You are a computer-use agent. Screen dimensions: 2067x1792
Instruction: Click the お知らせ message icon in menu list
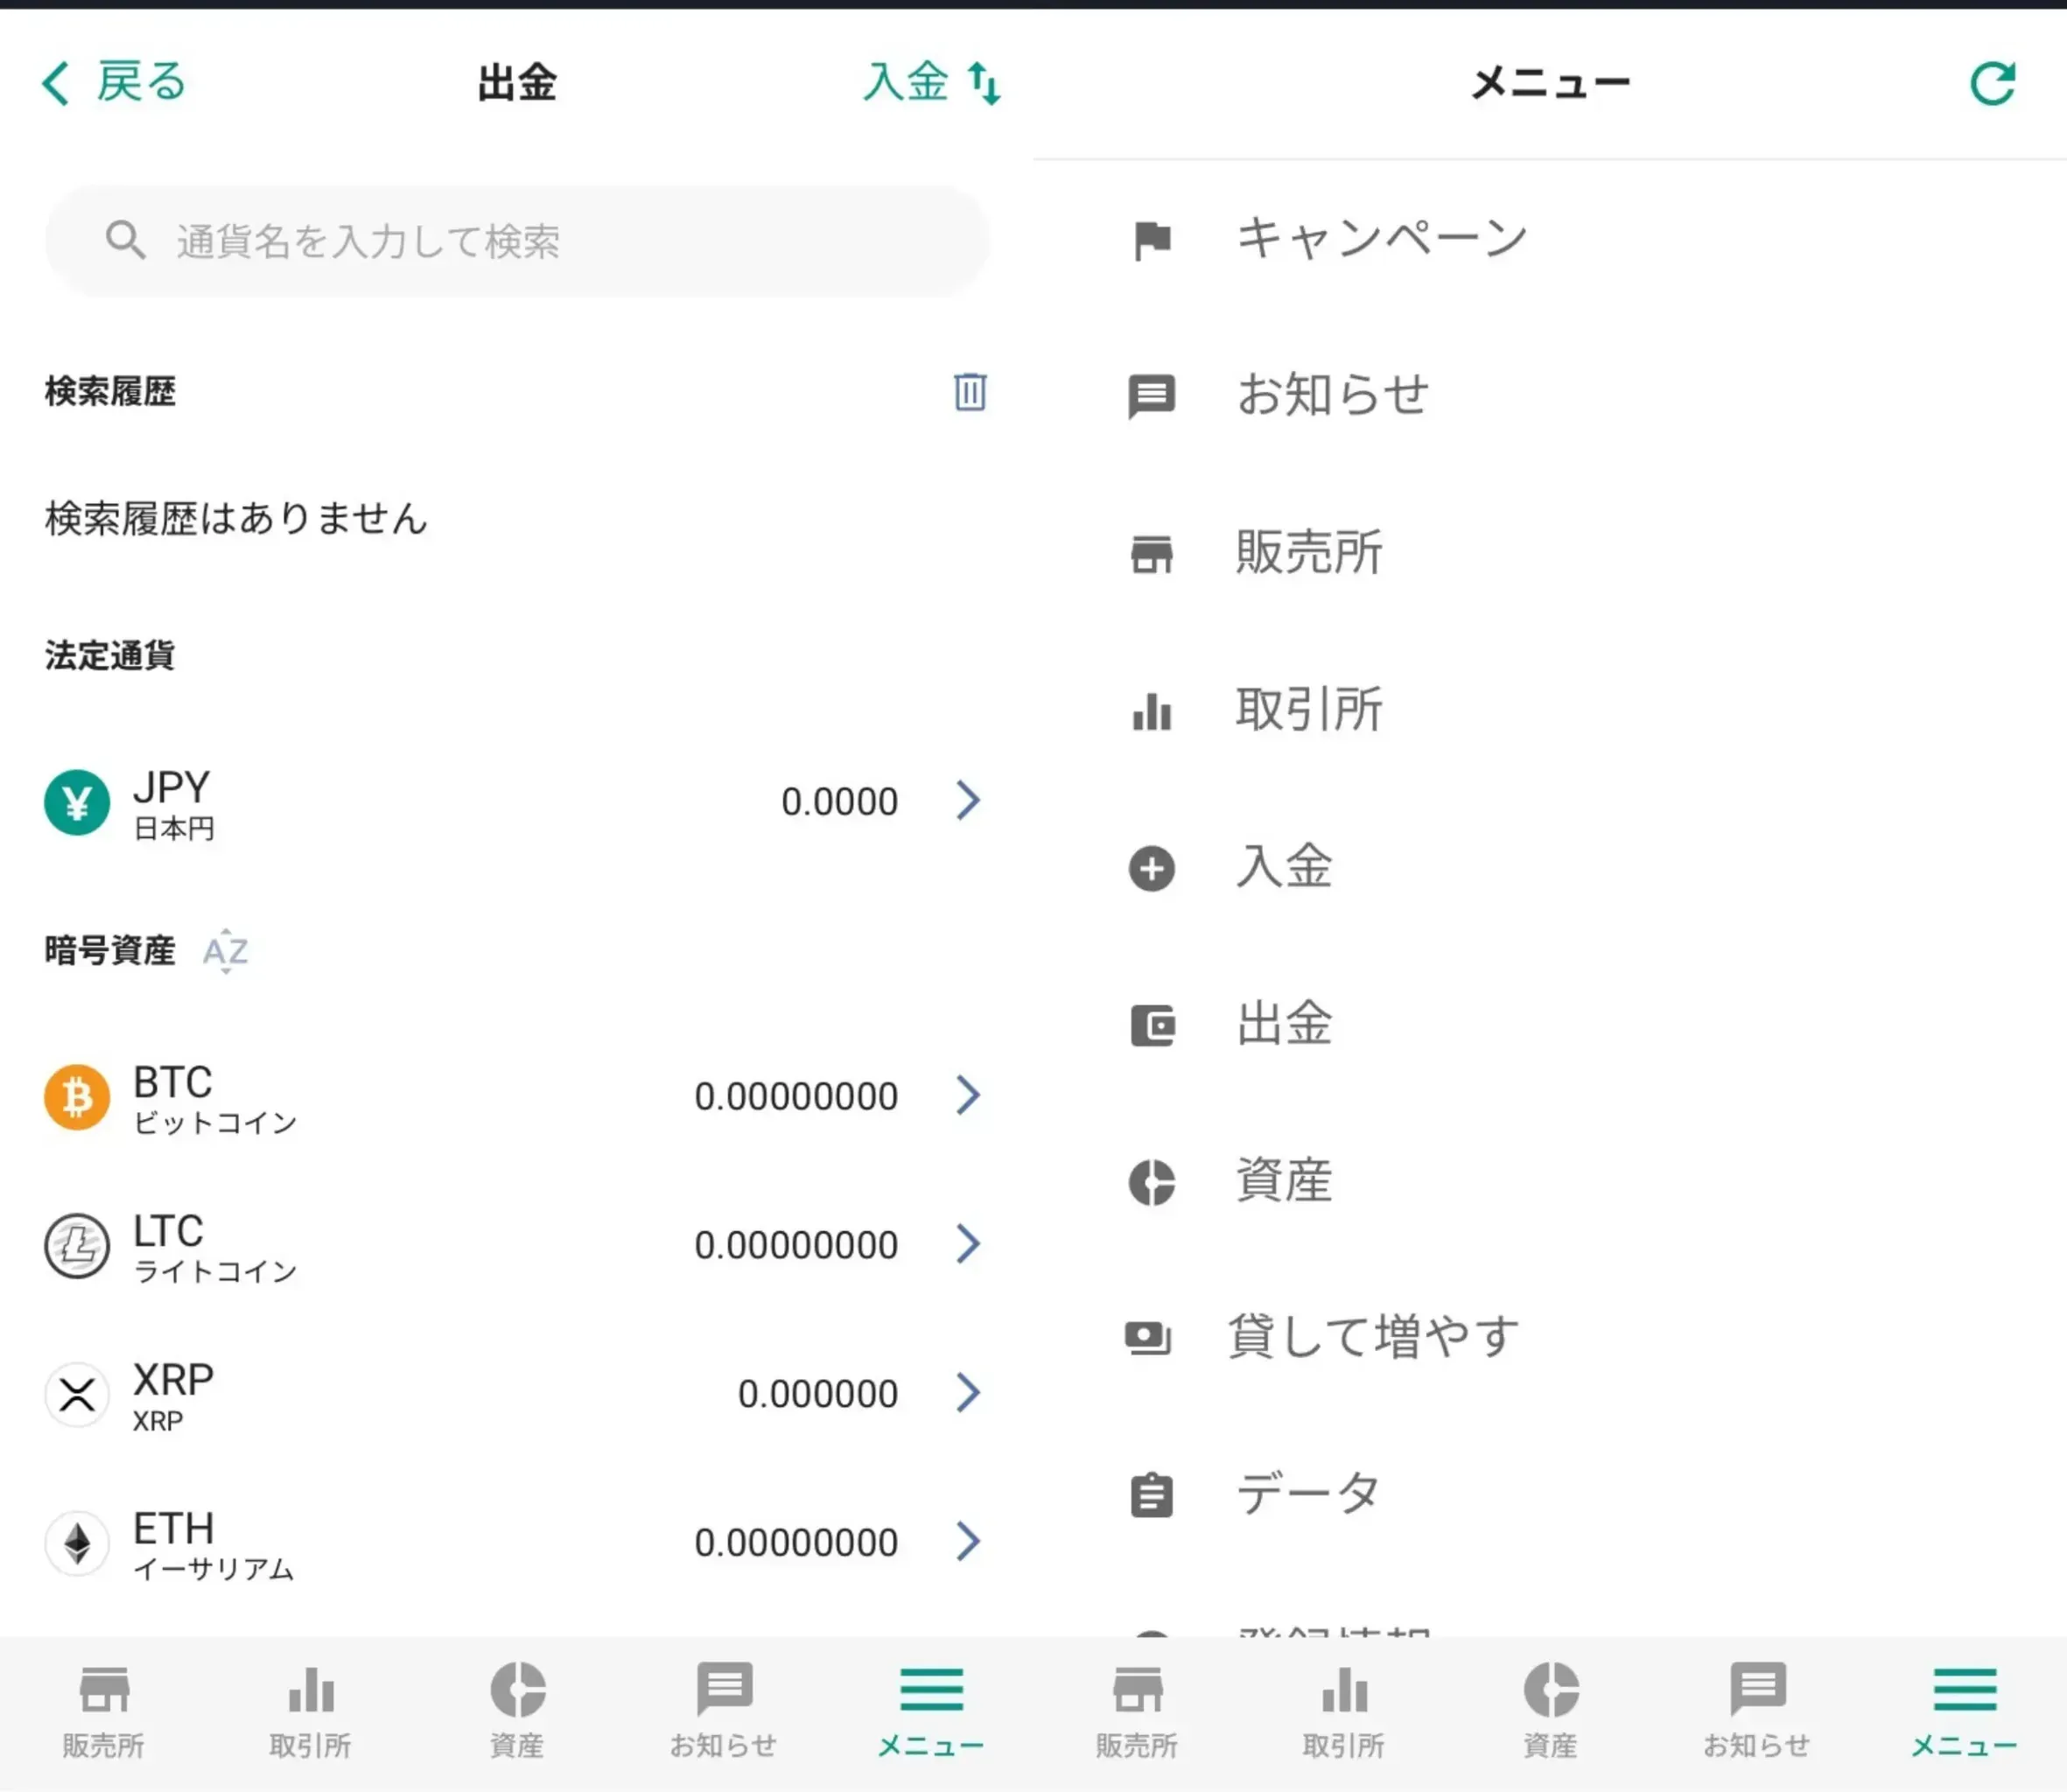[1152, 397]
